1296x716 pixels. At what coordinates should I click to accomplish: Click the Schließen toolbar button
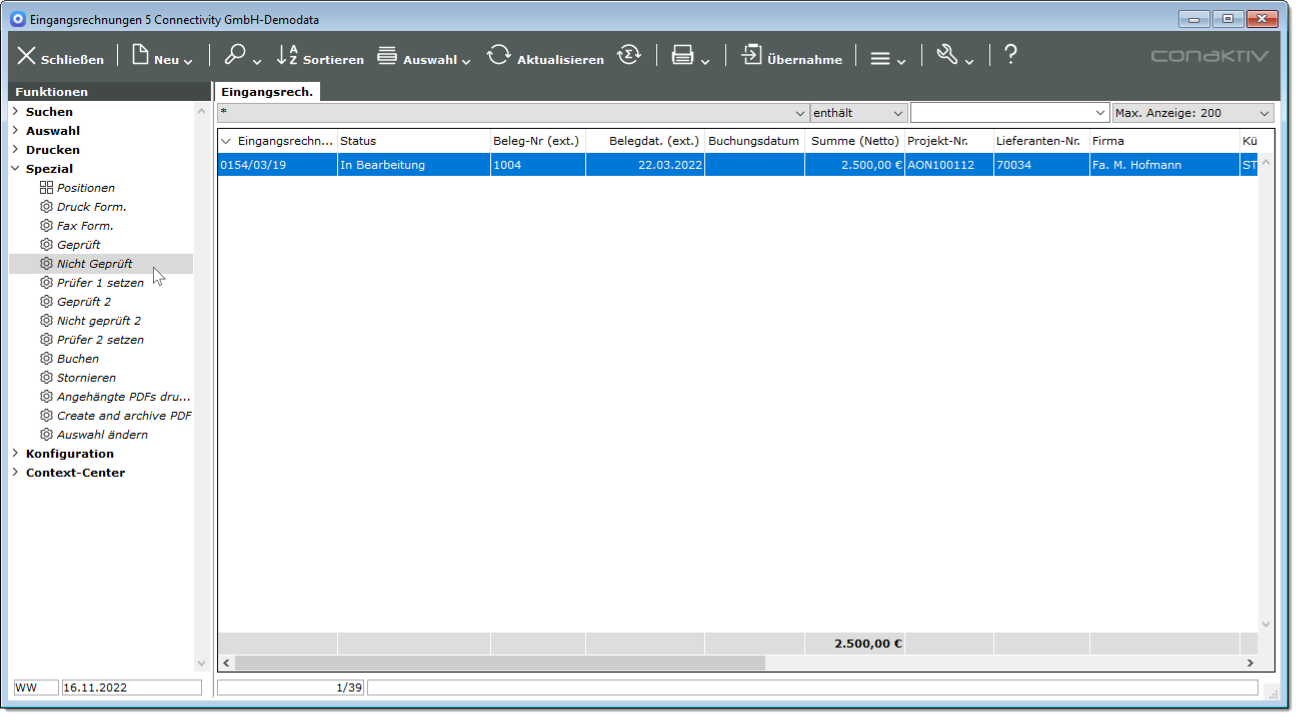60,57
